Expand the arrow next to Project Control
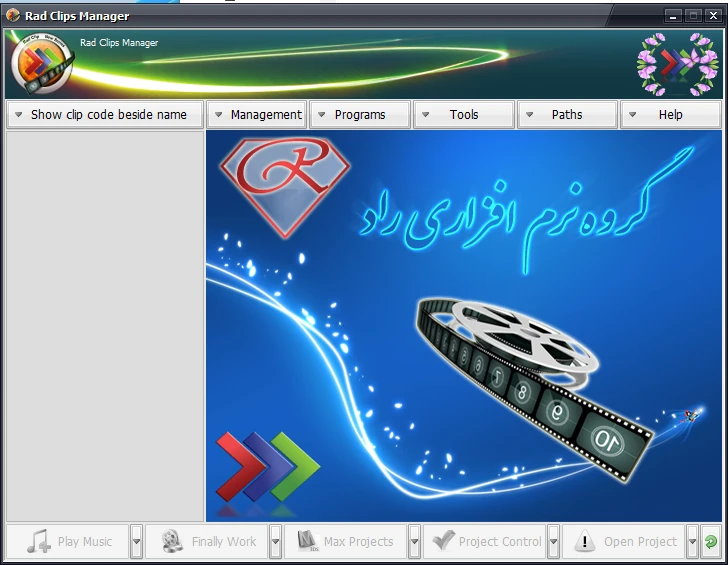The image size is (728, 565). pyautogui.click(x=553, y=542)
